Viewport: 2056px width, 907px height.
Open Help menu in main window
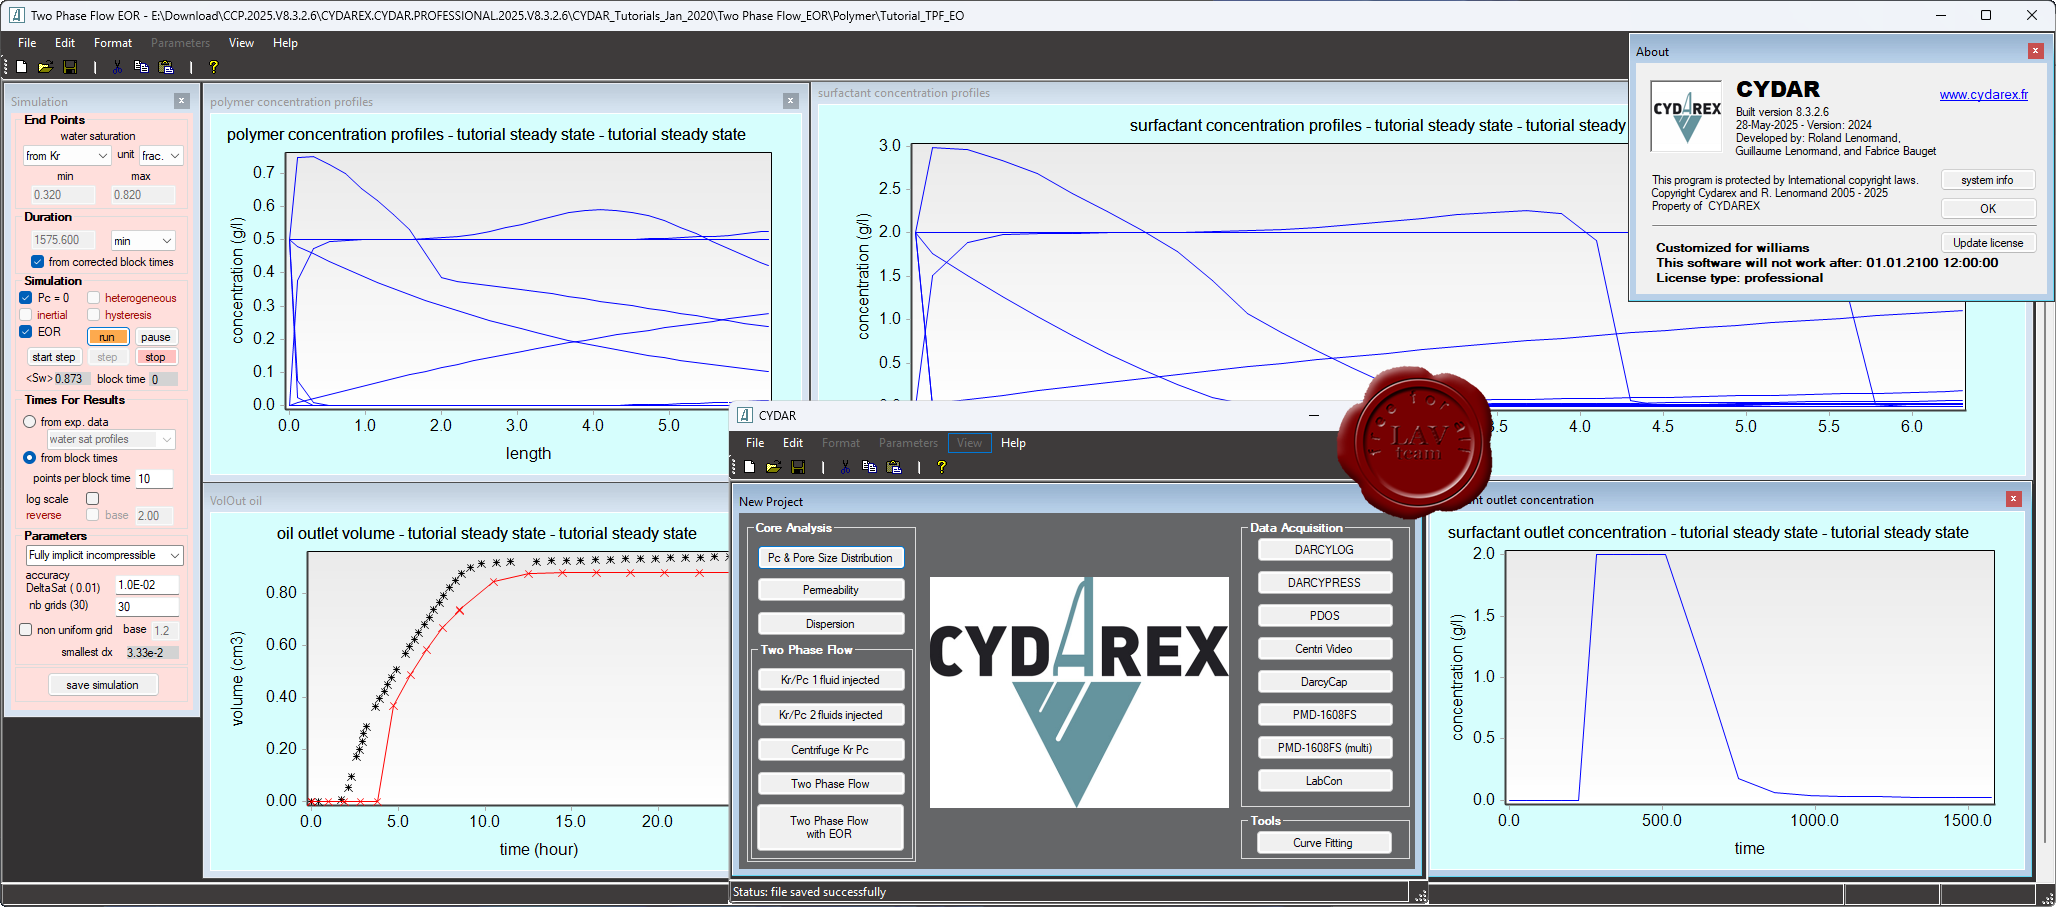[x=285, y=43]
